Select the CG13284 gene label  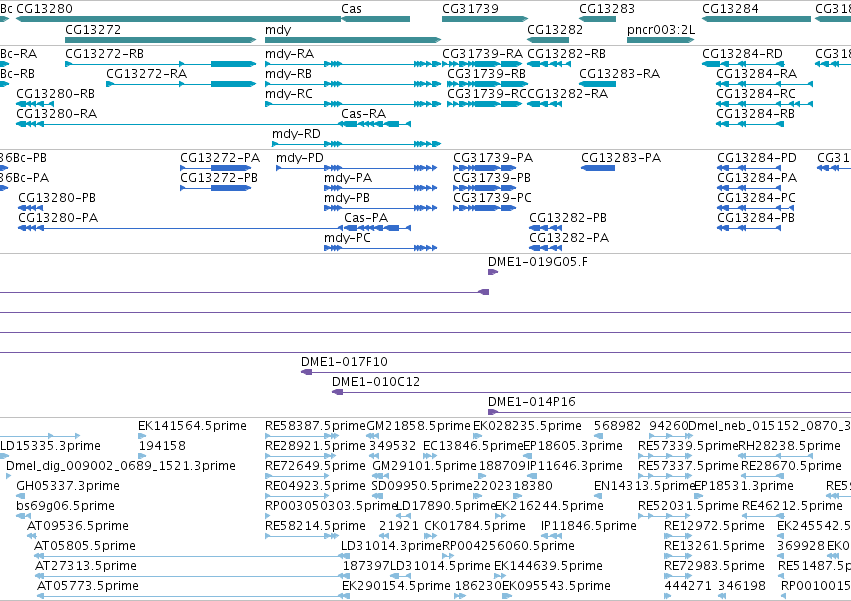pos(730,9)
